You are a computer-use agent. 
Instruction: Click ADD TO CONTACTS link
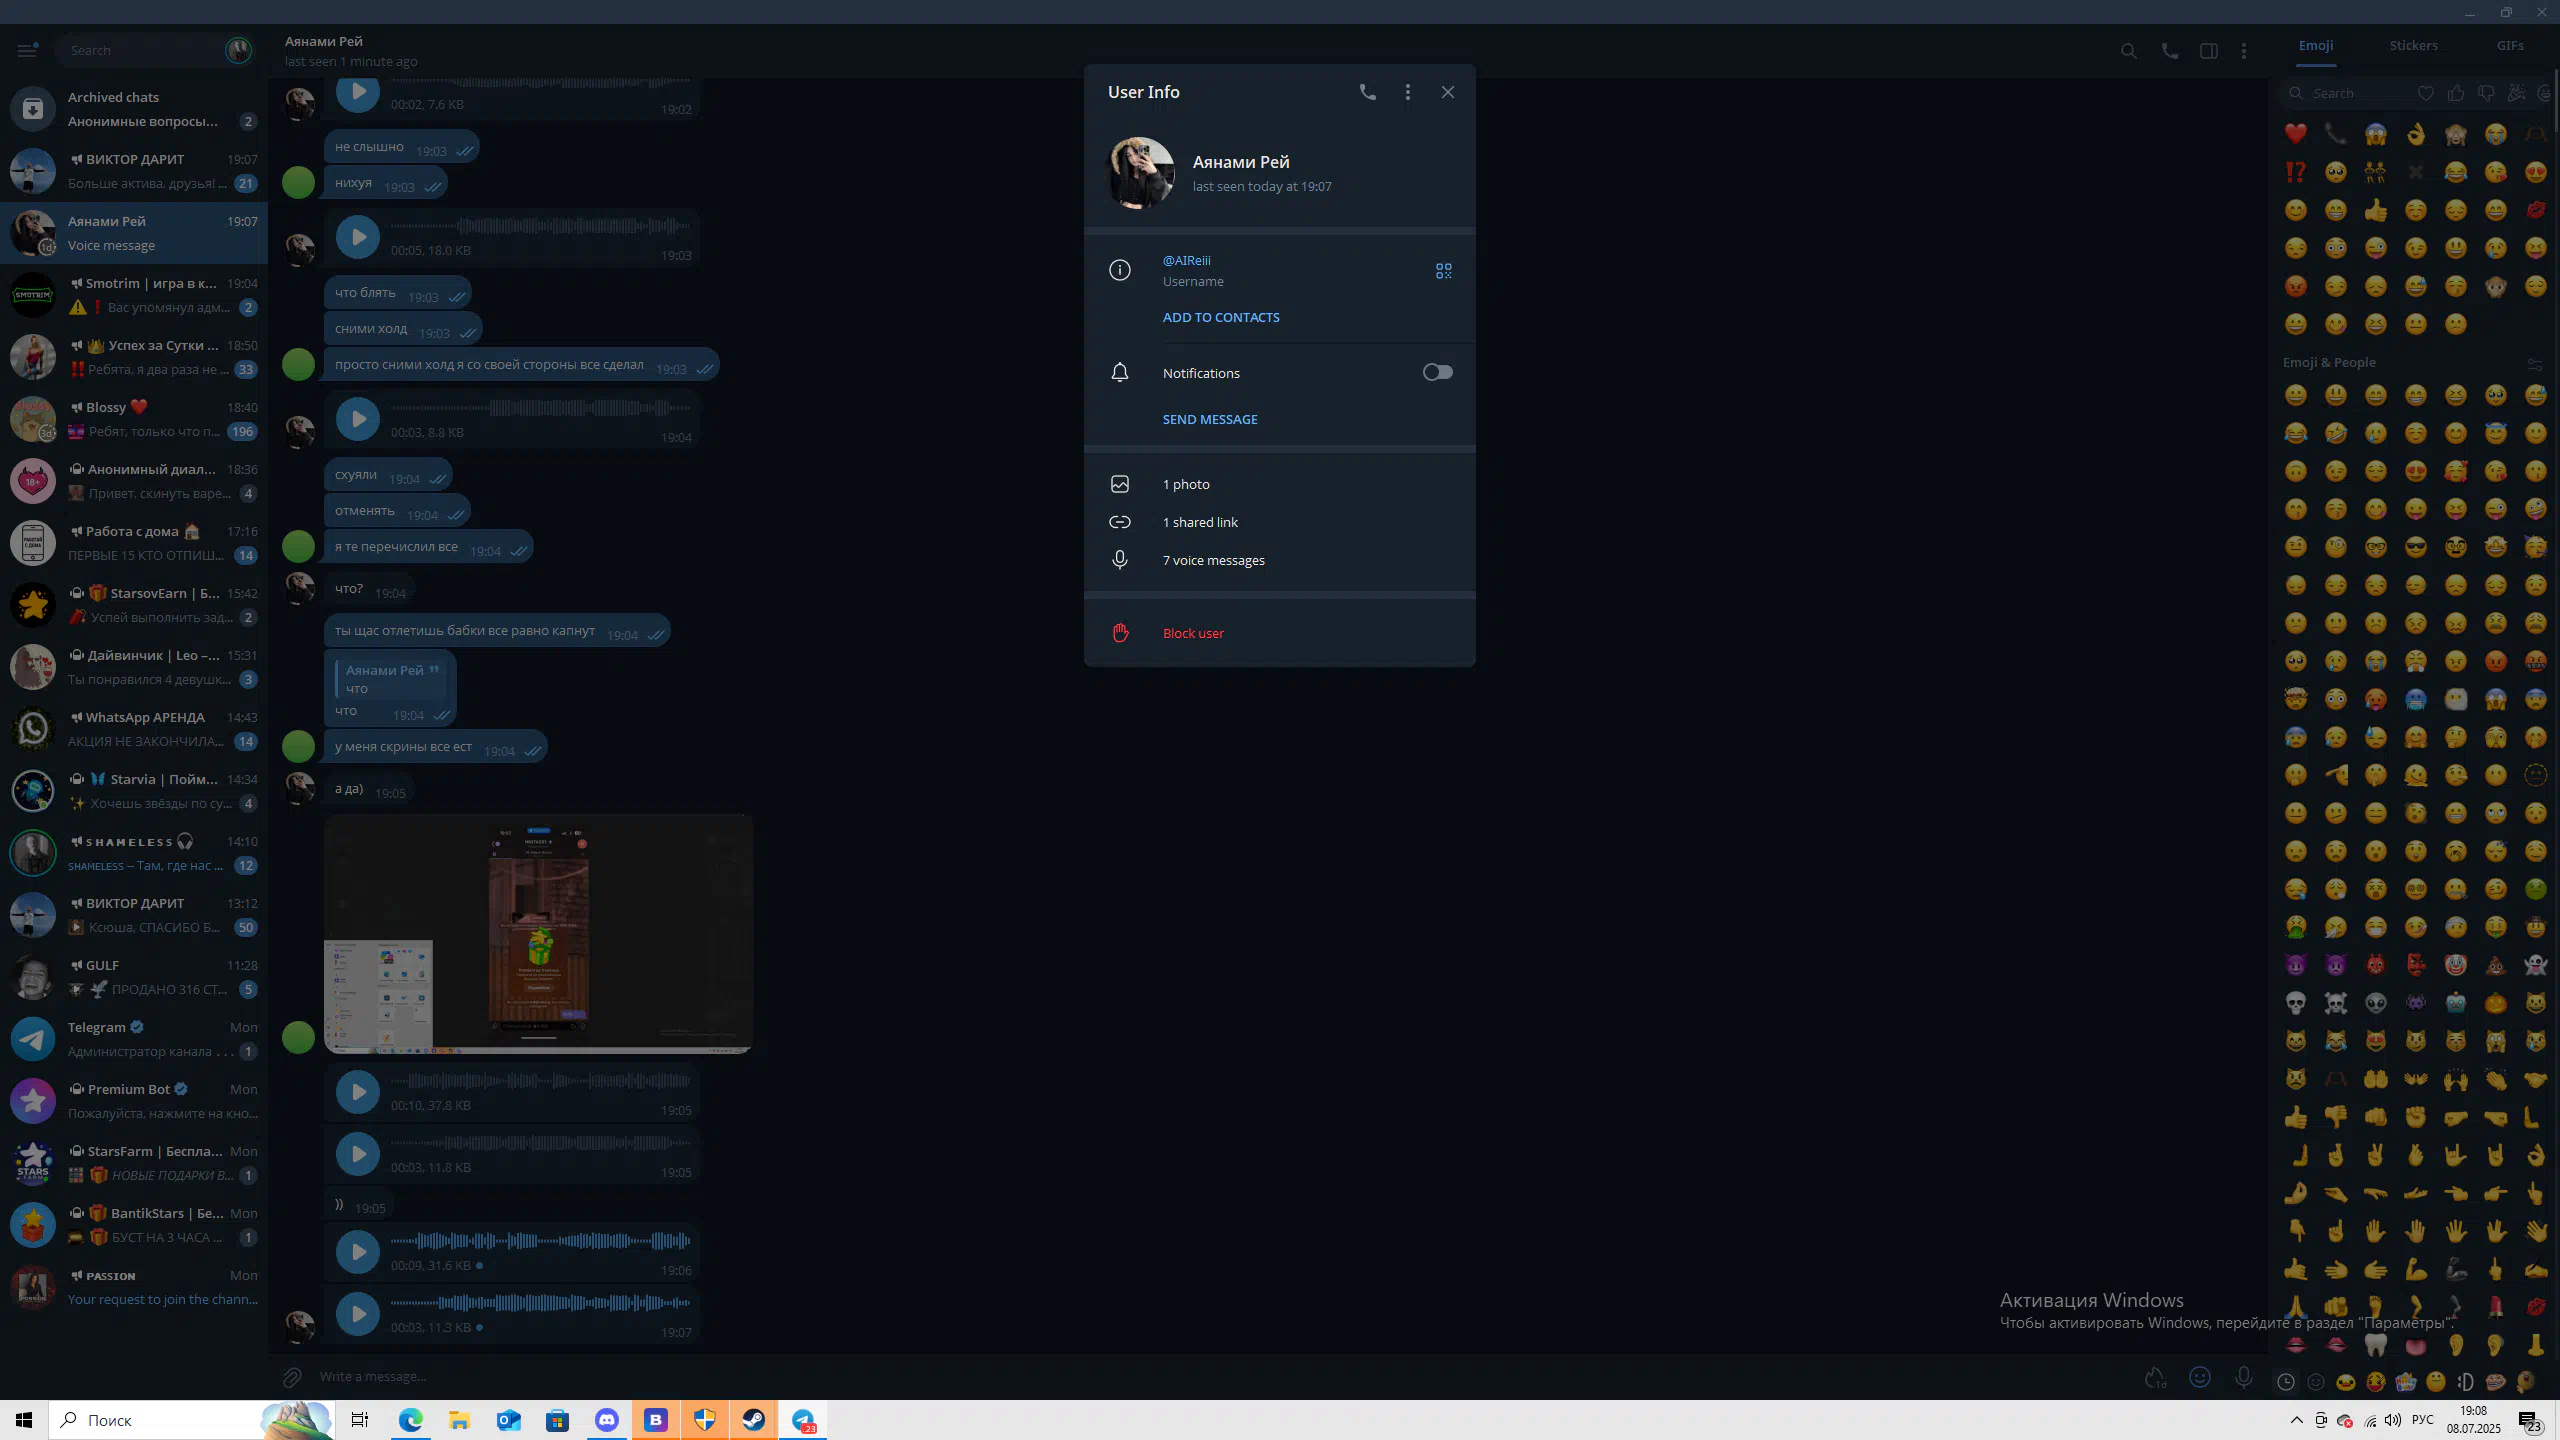(1220, 317)
